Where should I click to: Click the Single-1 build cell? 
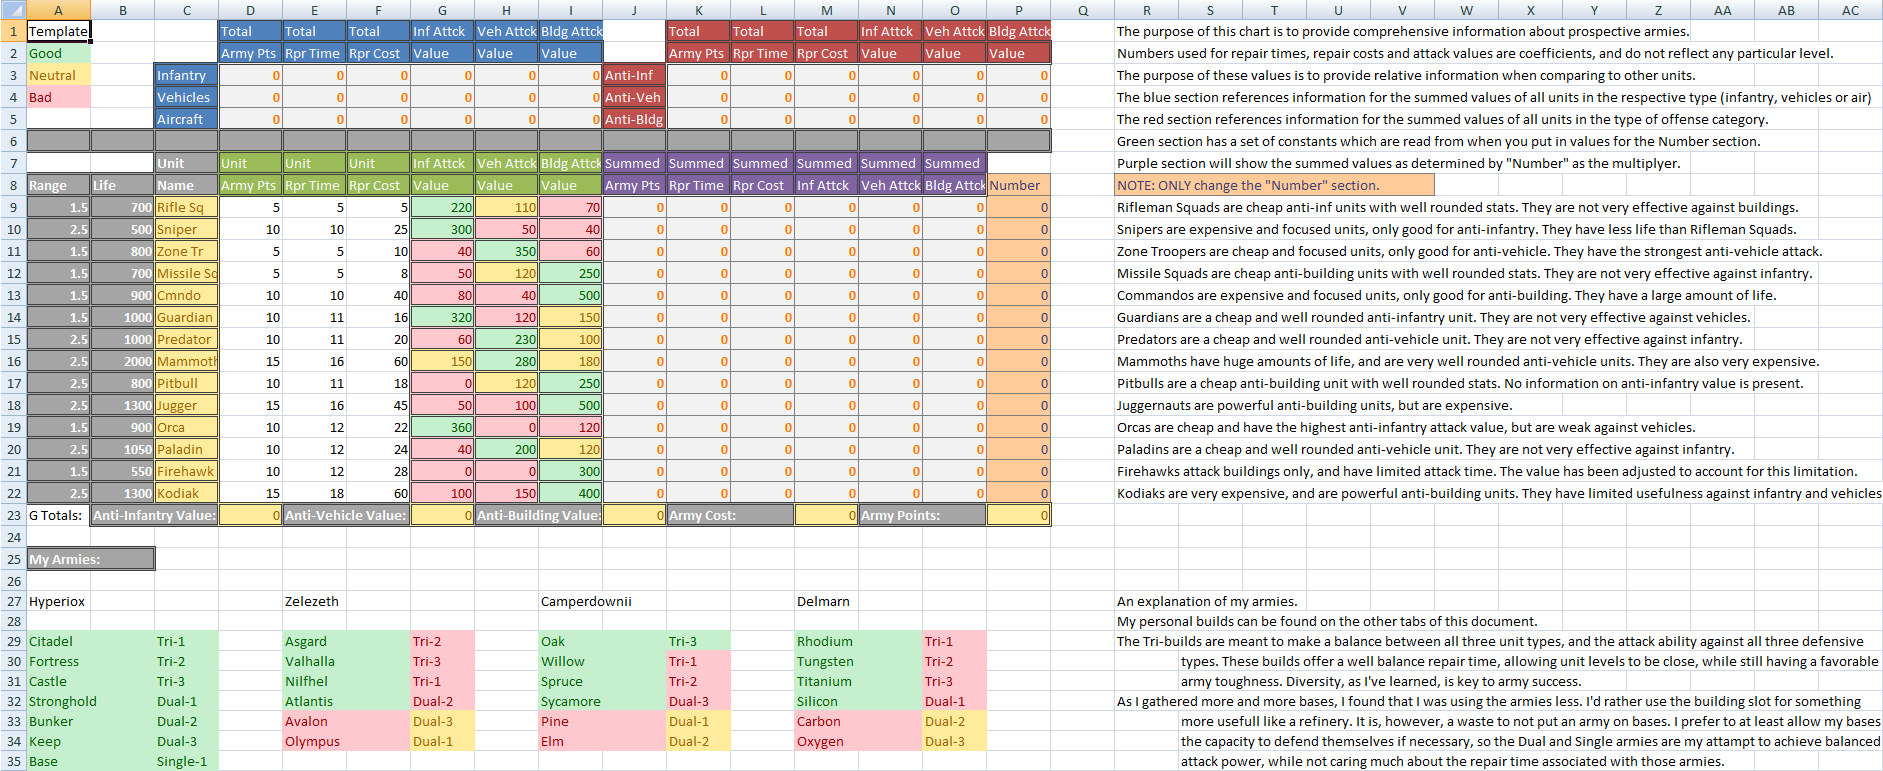pos(186,761)
